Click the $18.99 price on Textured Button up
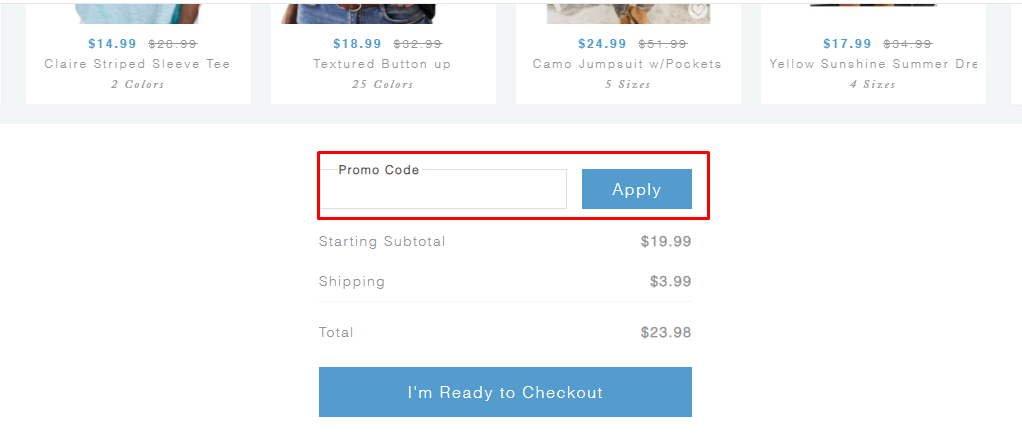The width and height of the screenshot is (1022, 441). coord(357,44)
